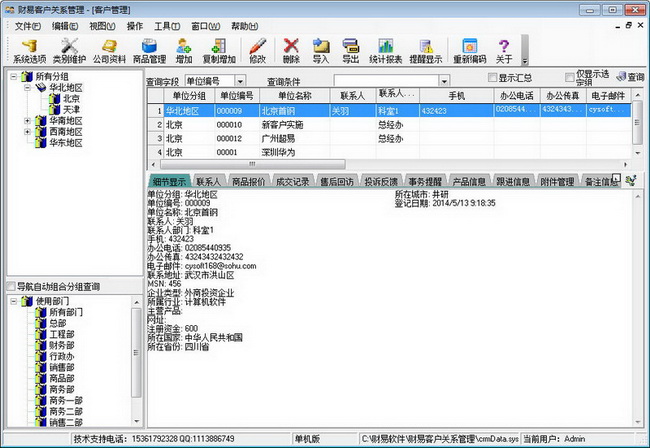Screen dimensions: 650x448
Task: Click the 导入 import icon
Action: pyautogui.click(x=320, y=51)
